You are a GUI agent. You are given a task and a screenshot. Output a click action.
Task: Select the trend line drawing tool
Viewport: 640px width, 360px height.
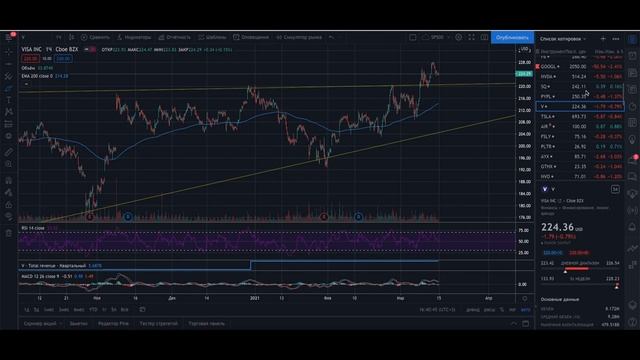coord(9,64)
